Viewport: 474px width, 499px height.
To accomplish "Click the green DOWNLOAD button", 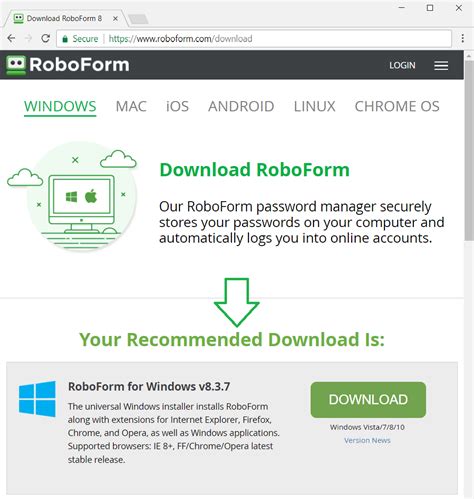I will [368, 399].
